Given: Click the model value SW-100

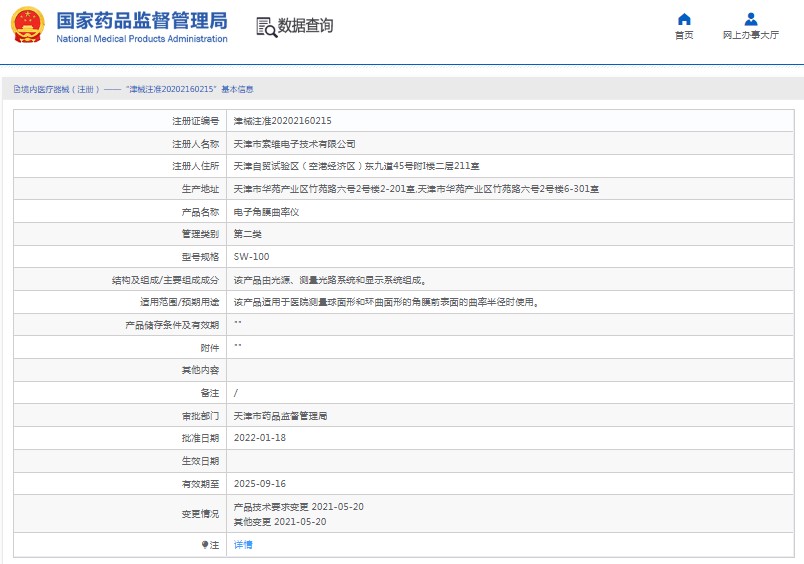Looking at the screenshot, I should [x=251, y=256].
